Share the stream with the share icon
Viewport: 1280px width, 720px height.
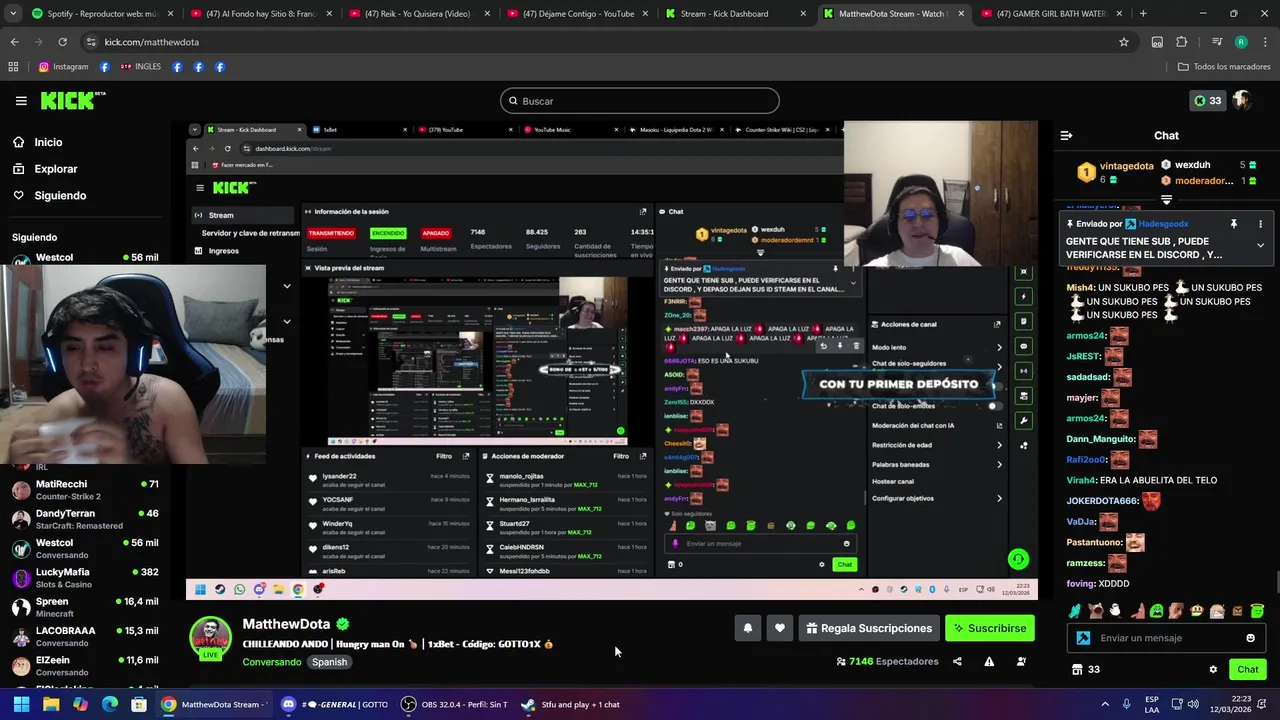[x=957, y=661]
